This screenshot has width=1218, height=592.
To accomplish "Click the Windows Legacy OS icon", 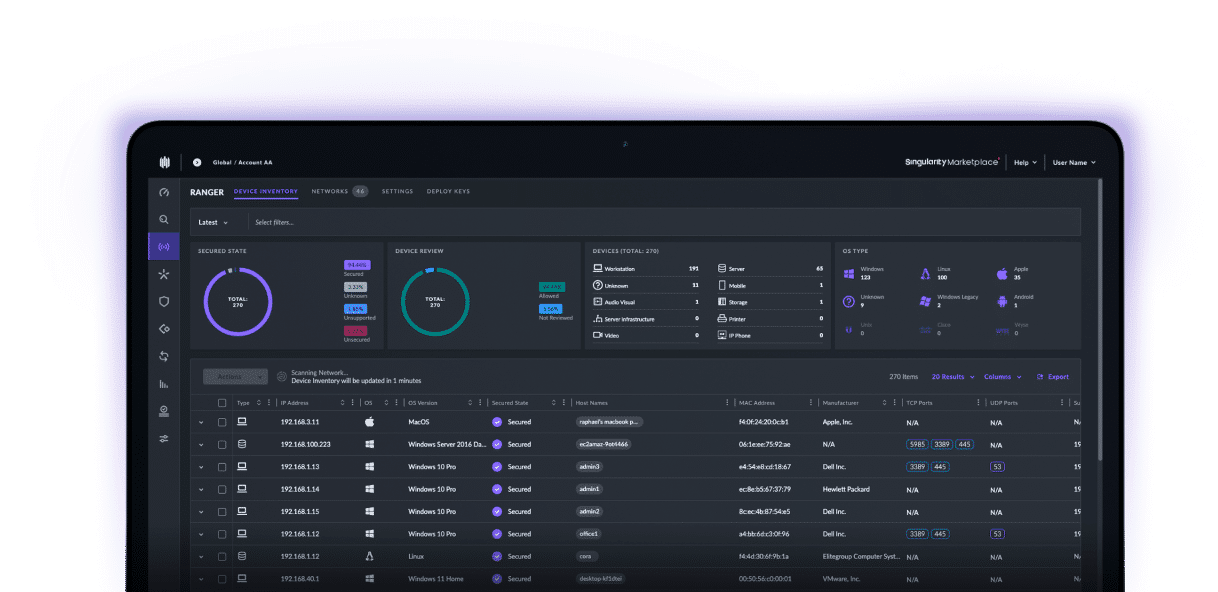I will pos(926,301).
